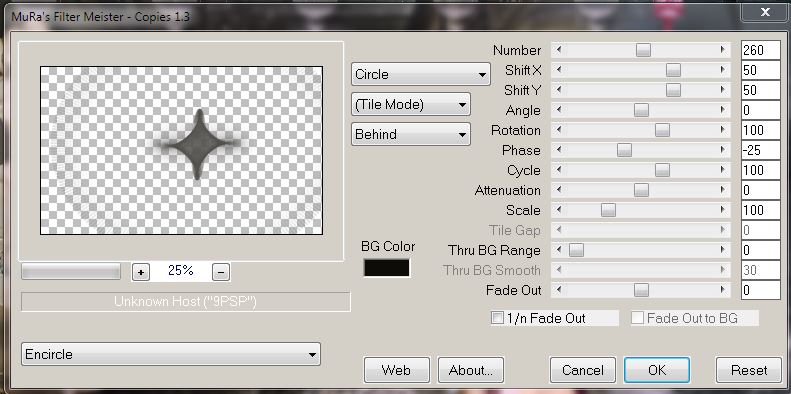Click the Number slider's right arrow
791x394 pixels.
pos(722,50)
